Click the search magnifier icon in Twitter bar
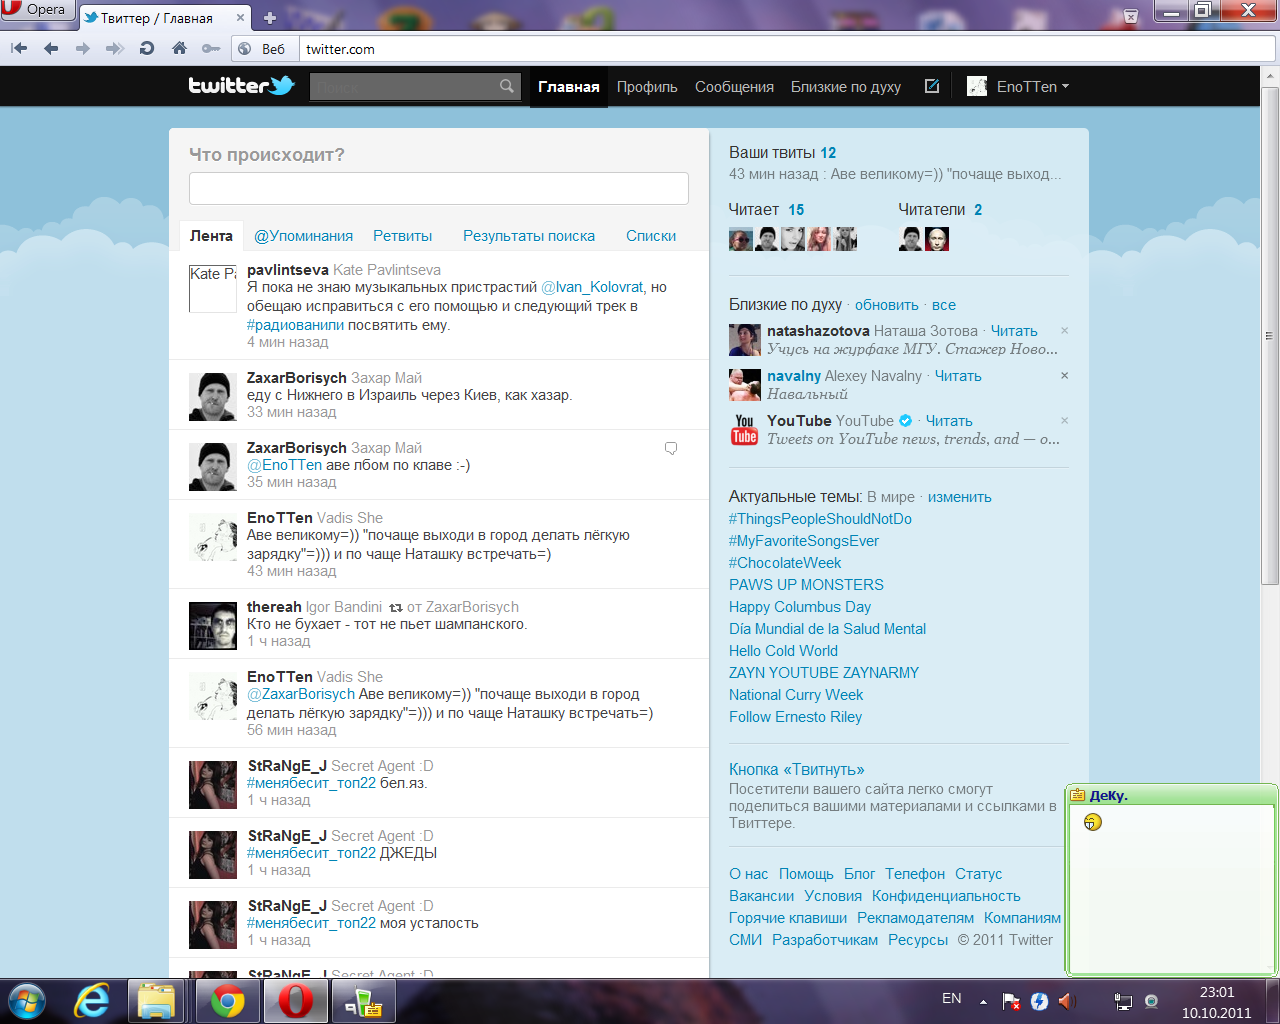Screen dimensions: 1280x1024 click(507, 86)
